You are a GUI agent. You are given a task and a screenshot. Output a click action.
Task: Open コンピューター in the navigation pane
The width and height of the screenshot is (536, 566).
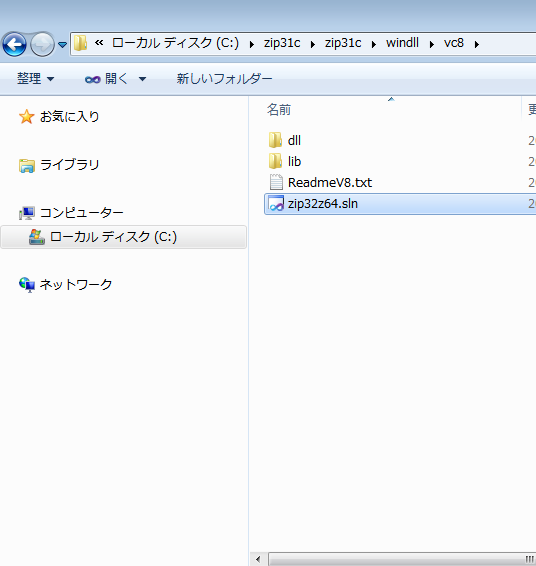coord(82,213)
